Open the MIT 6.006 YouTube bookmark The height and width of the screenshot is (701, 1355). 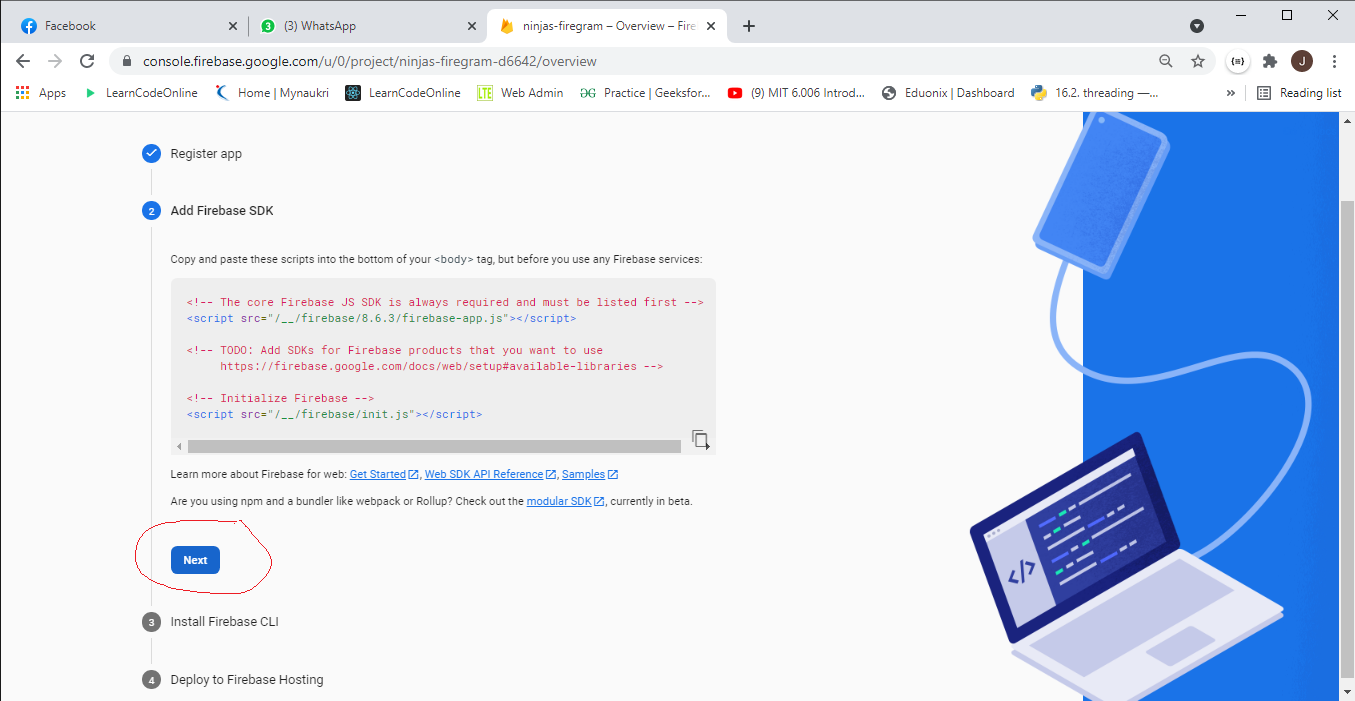pyautogui.click(x=798, y=93)
